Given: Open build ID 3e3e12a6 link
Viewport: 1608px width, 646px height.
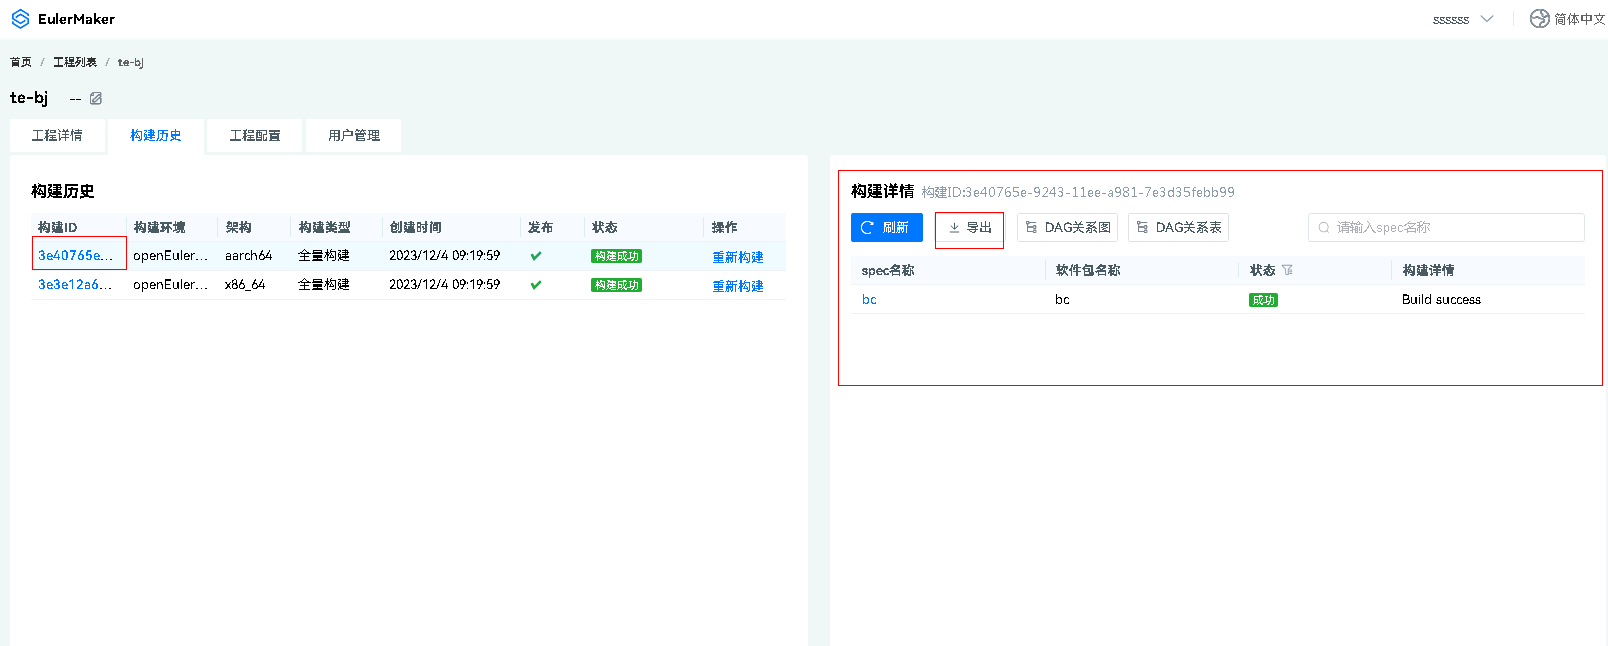Looking at the screenshot, I should pyautogui.click(x=75, y=285).
